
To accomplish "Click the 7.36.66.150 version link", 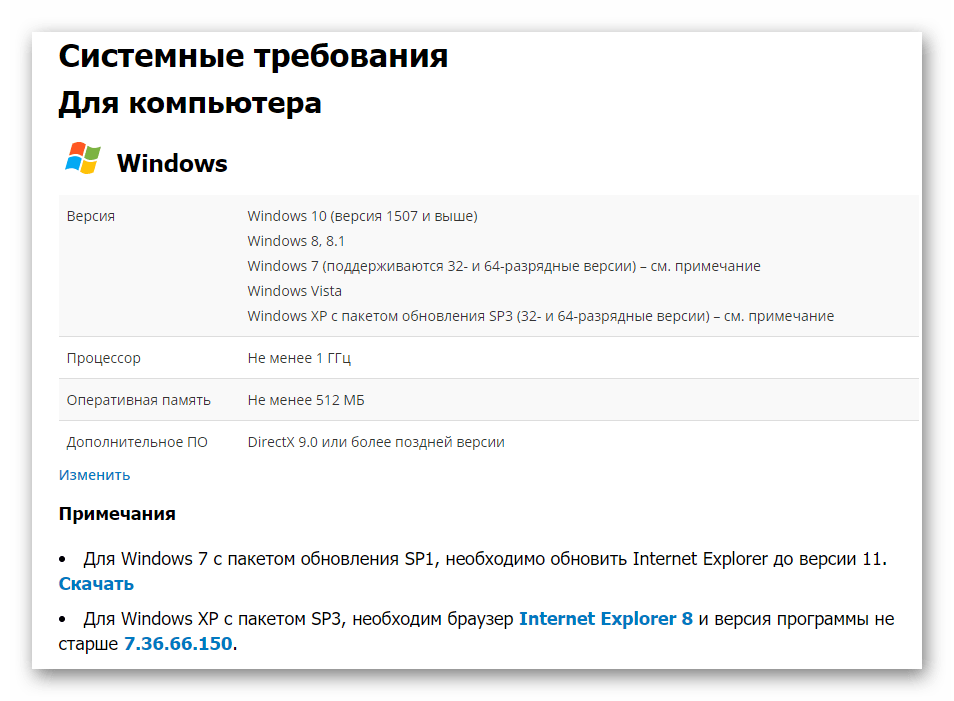I will tap(177, 644).
